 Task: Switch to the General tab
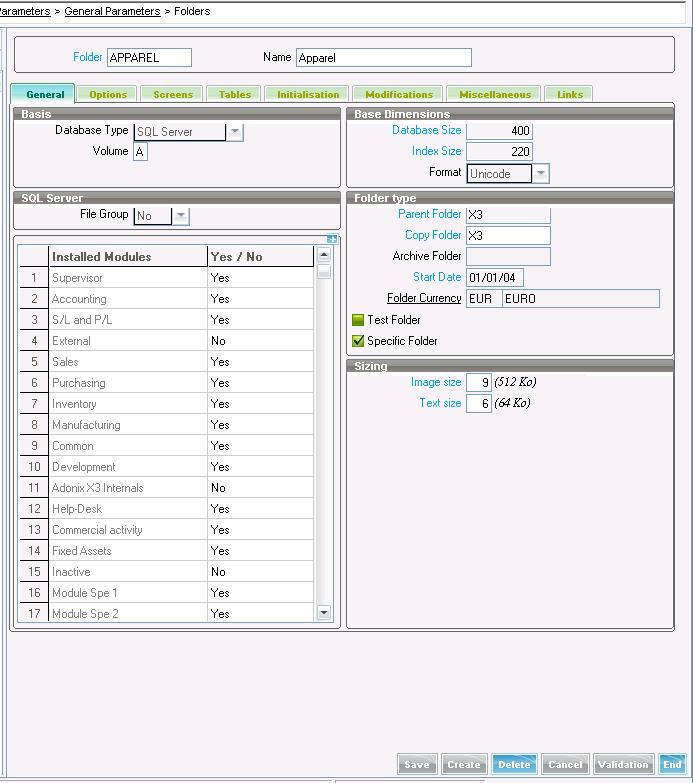coord(45,94)
